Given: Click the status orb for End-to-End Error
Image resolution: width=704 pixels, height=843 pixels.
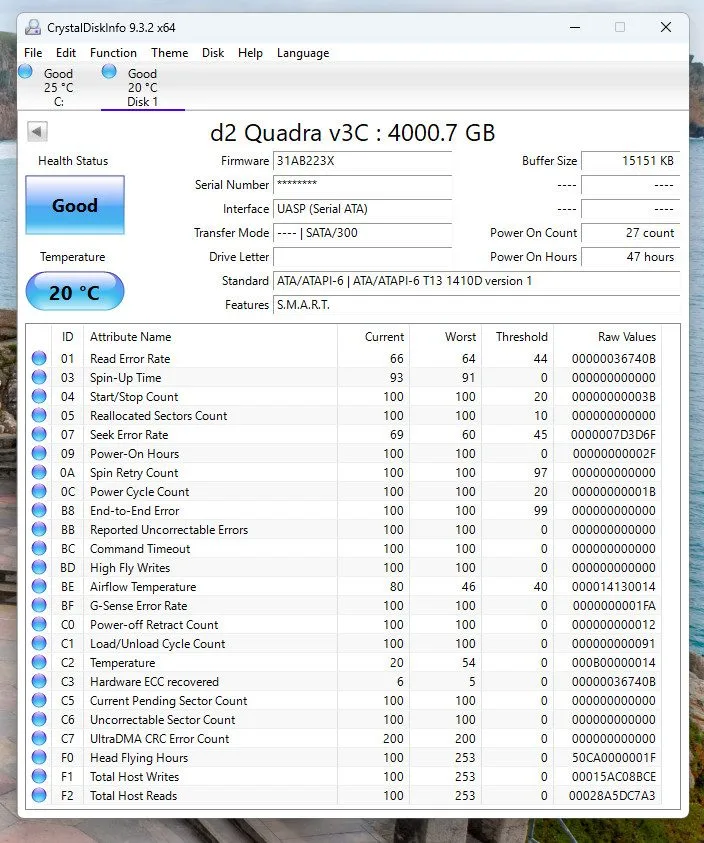Looking at the screenshot, I should tap(39, 510).
